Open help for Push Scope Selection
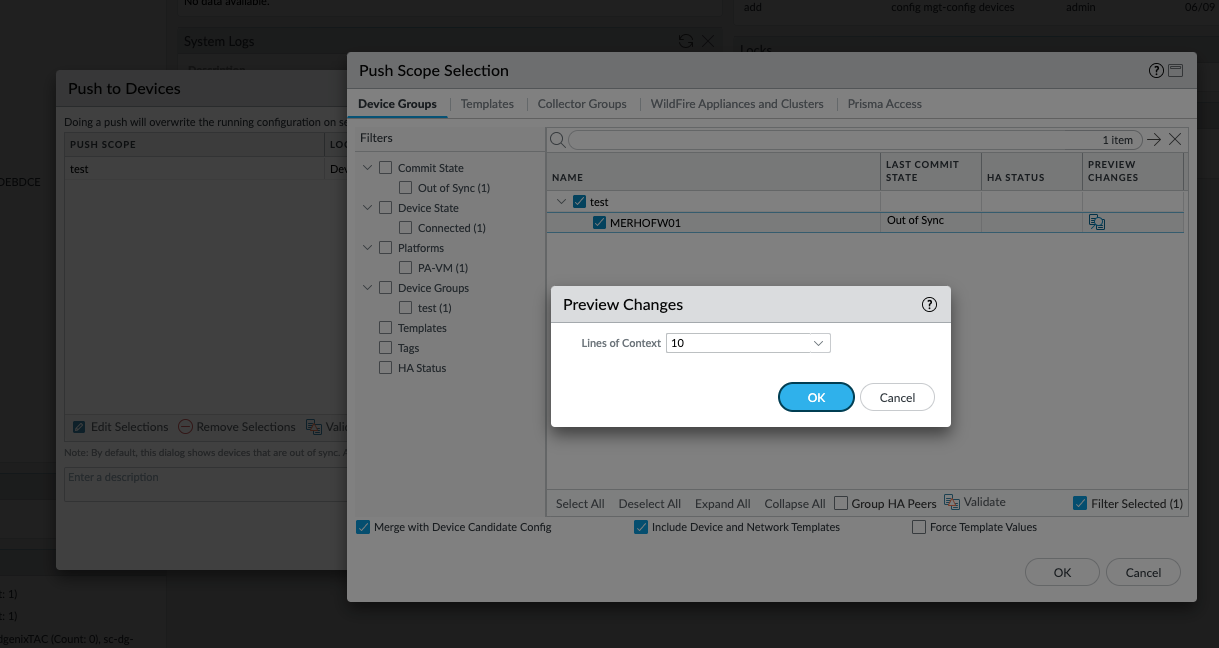The width and height of the screenshot is (1219, 648). click(1157, 71)
